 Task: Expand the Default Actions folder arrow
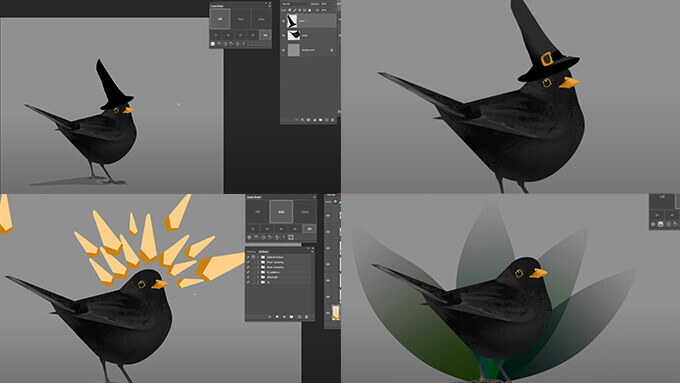coord(258,257)
